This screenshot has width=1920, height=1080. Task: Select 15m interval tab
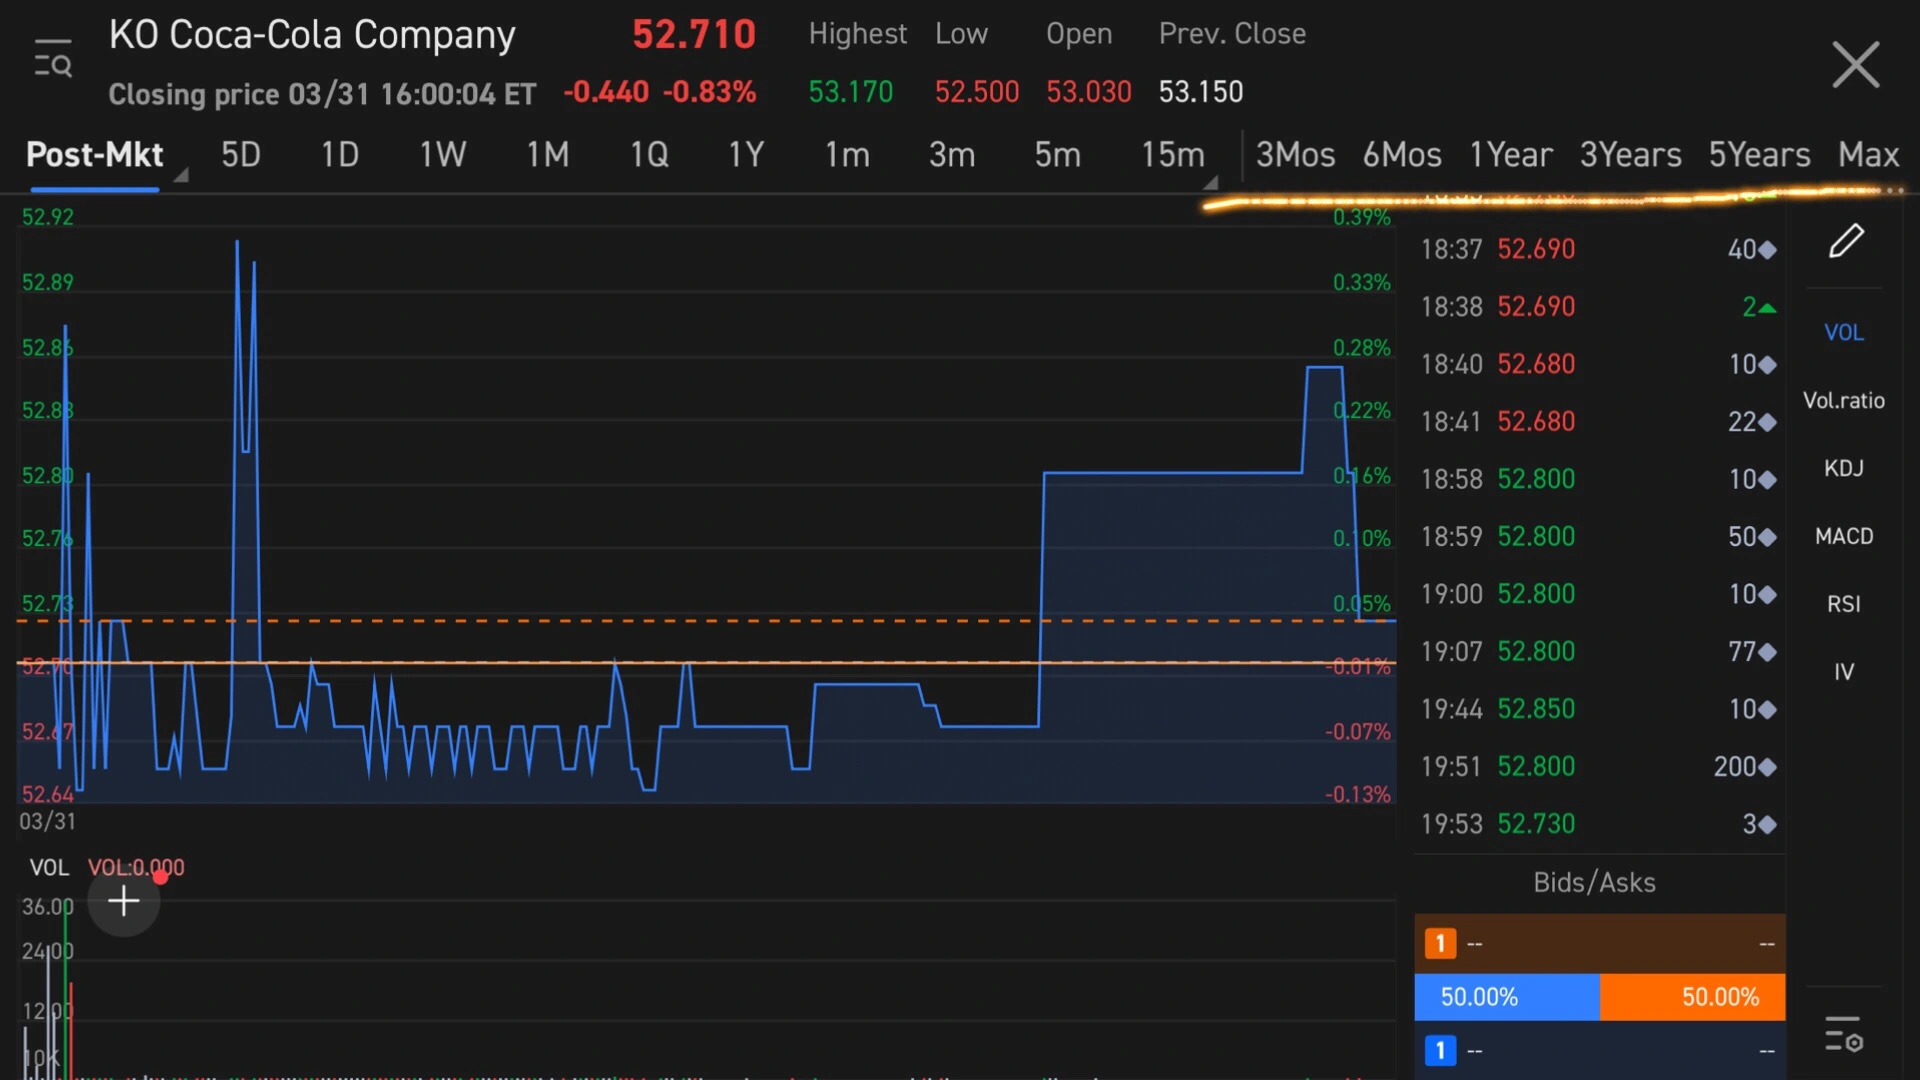pos(1173,155)
